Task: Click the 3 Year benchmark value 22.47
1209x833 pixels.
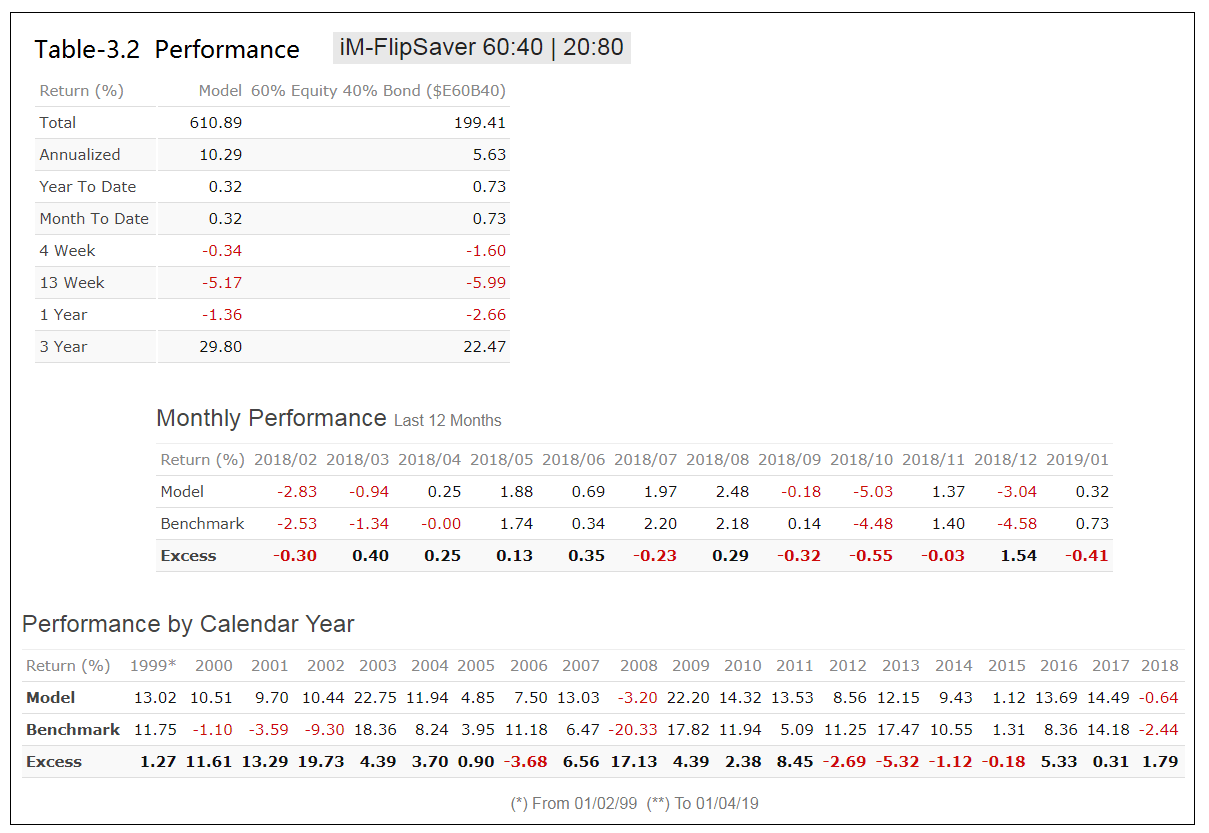Action: pos(484,347)
